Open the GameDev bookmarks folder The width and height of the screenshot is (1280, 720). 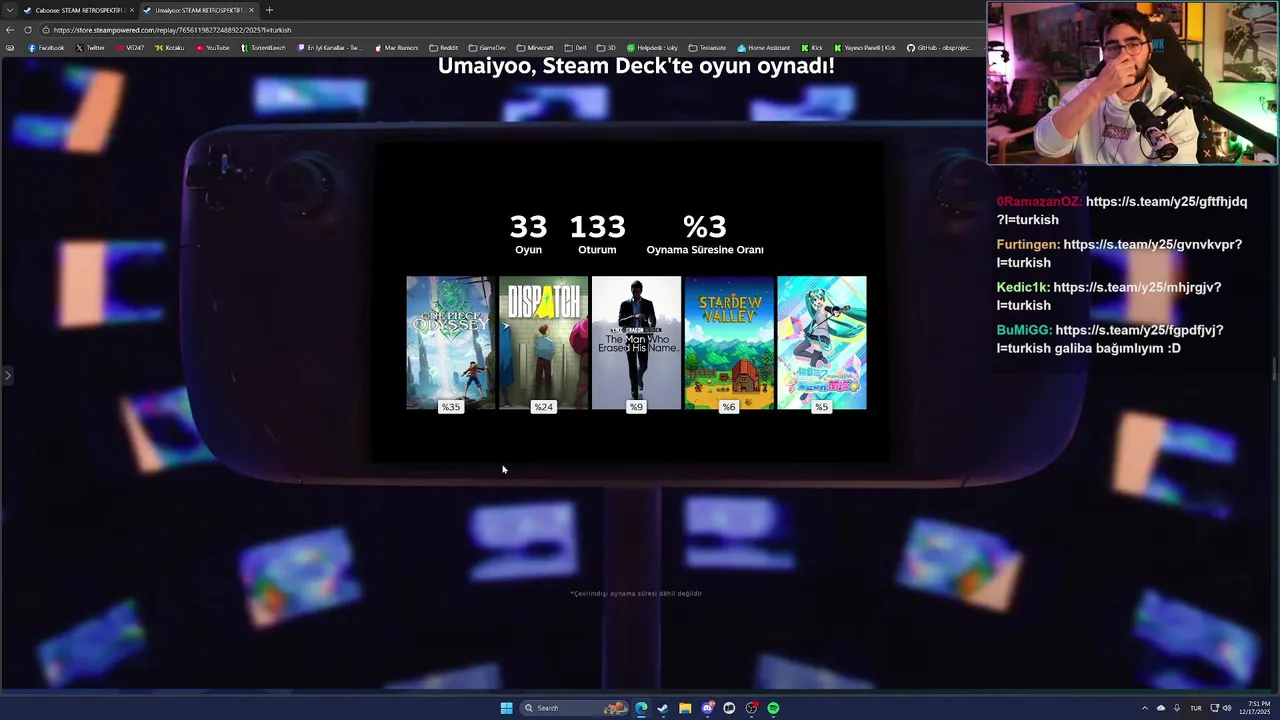[x=487, y=48]
